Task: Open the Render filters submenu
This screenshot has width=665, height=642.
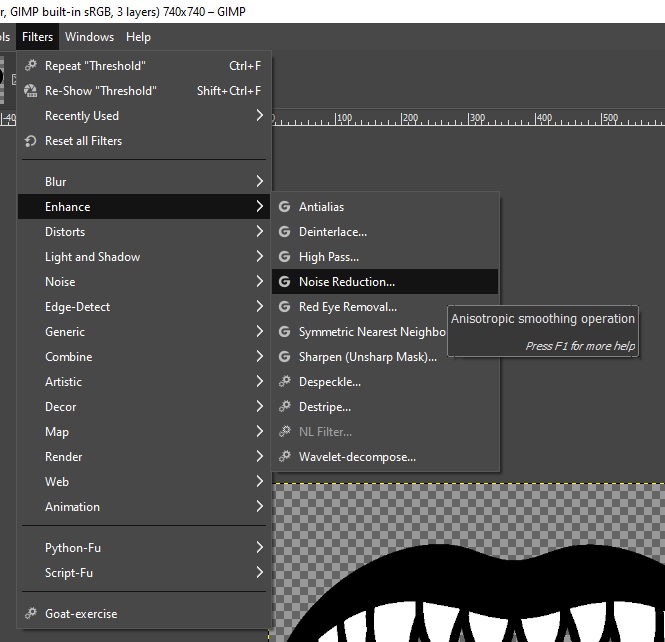Action: (144, 457)
